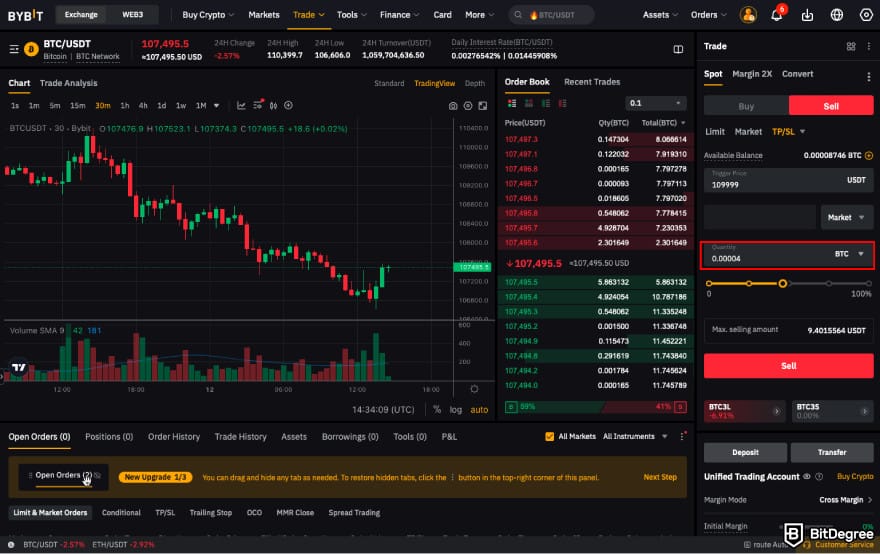Open chart scale settings gear icon

(x=474, y=389)
